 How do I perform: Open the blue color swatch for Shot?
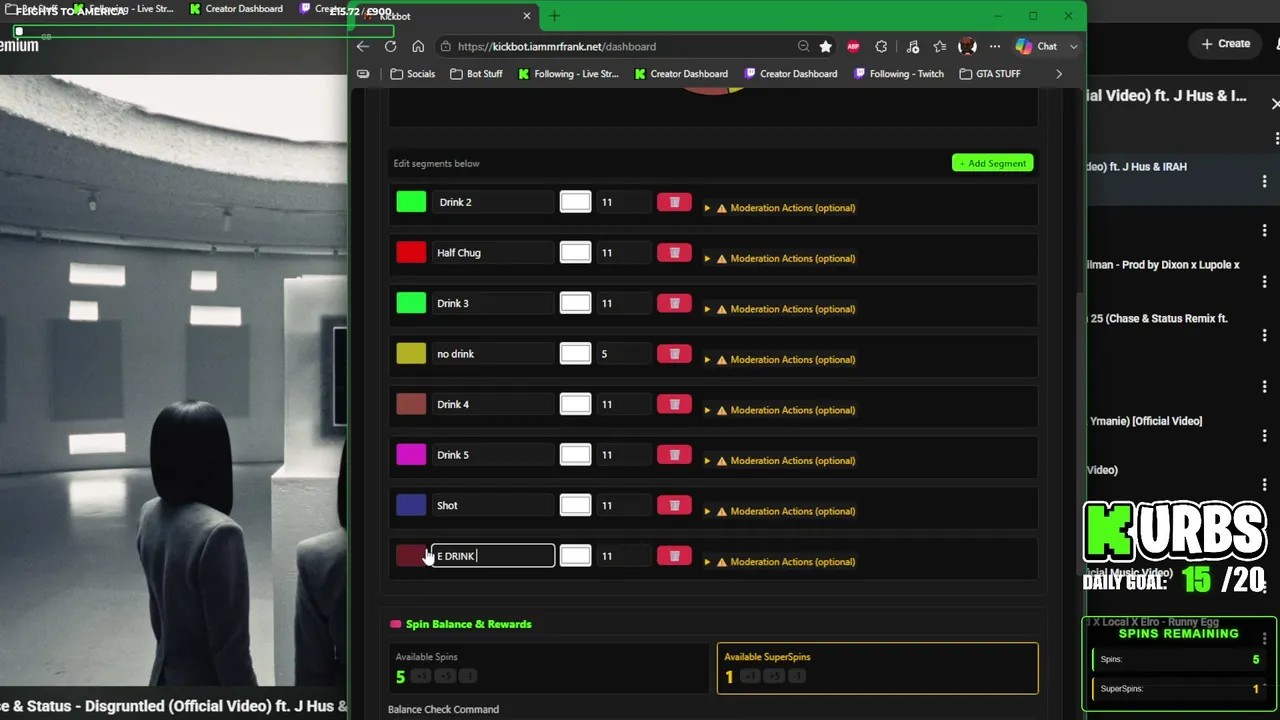click(411, 505)
